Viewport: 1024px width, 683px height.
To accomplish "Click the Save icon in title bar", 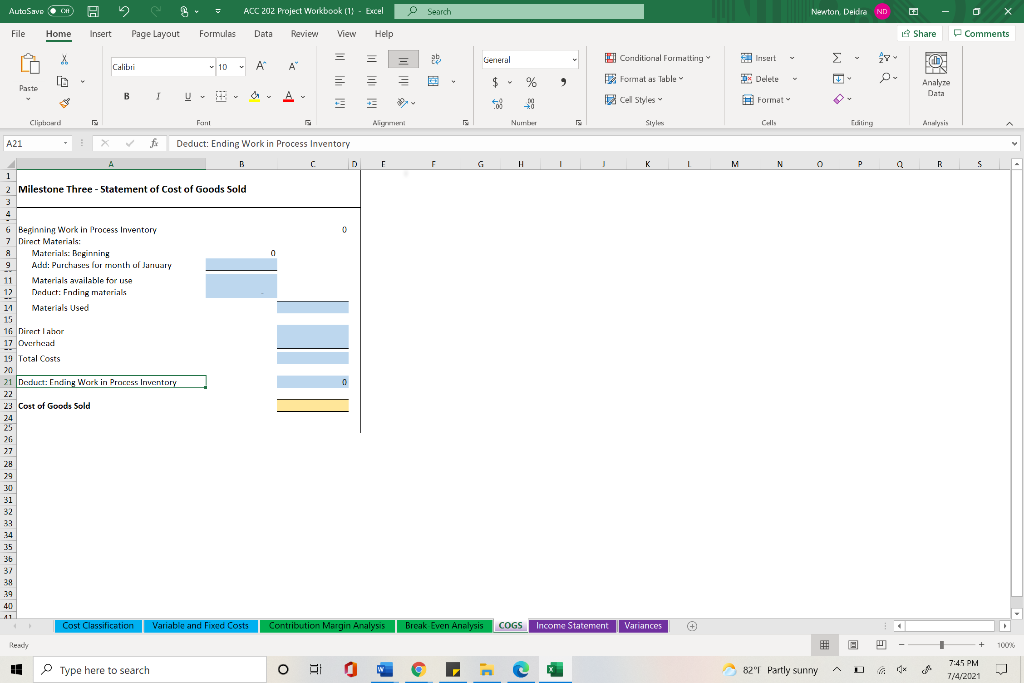I will coord(93,11).
